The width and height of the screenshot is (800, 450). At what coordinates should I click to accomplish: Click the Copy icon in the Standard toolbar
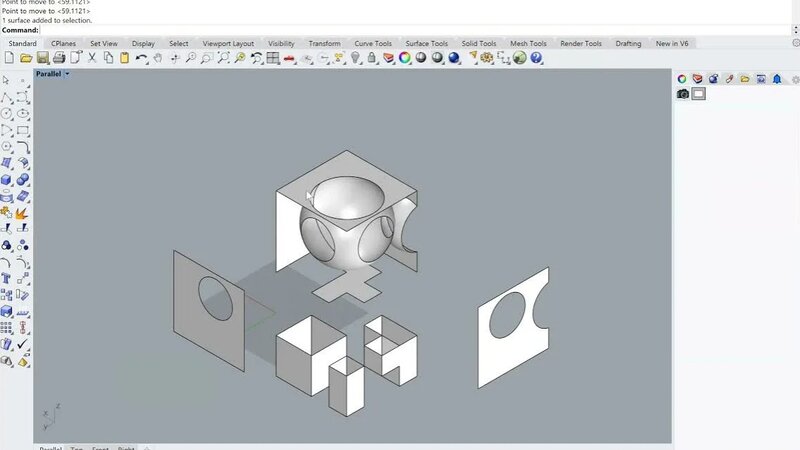tap(108, 58)
